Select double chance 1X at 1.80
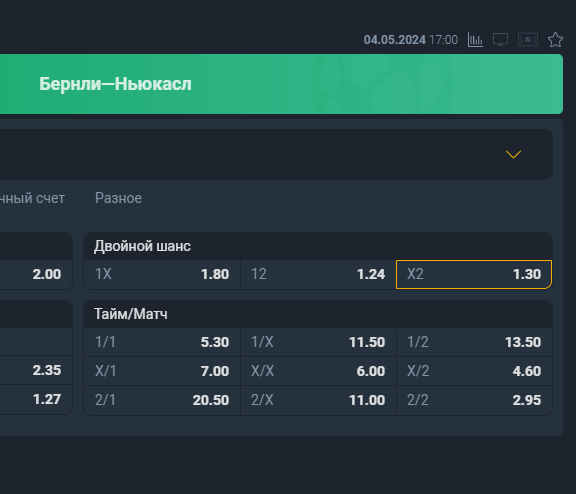Image resolution: width=576 pixels, height=494 pixels. [162, 274]
